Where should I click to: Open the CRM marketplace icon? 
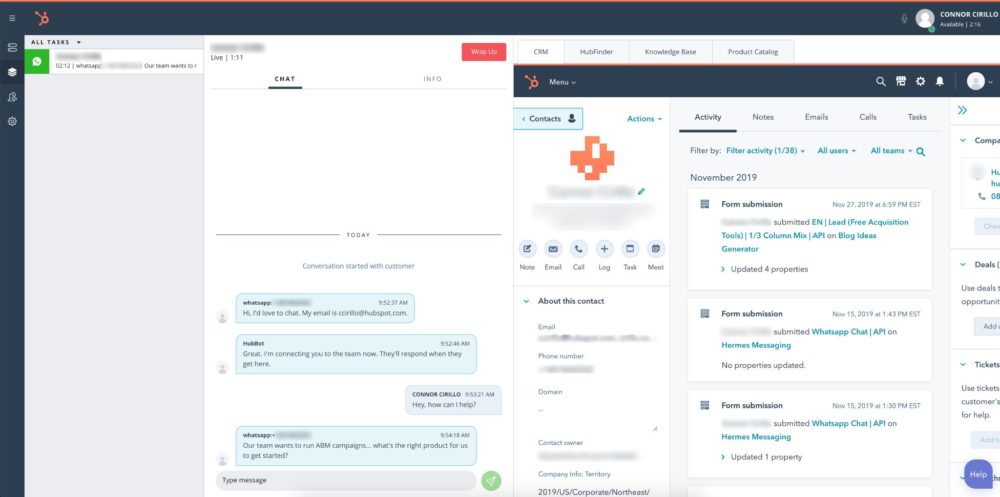coord(901,82)
